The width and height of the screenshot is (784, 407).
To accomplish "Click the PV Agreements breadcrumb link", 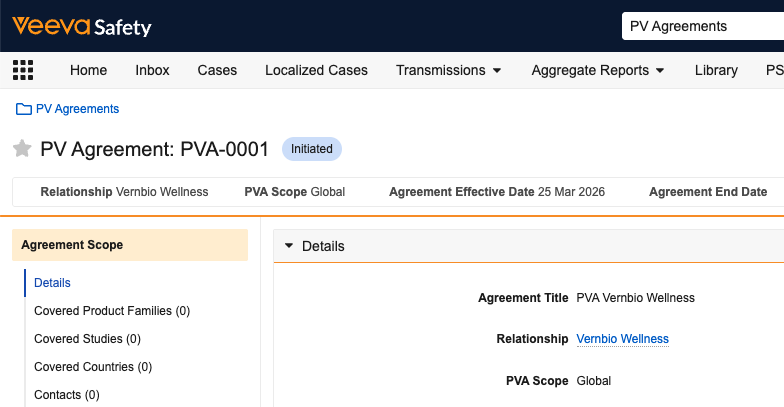I will 78,109.
